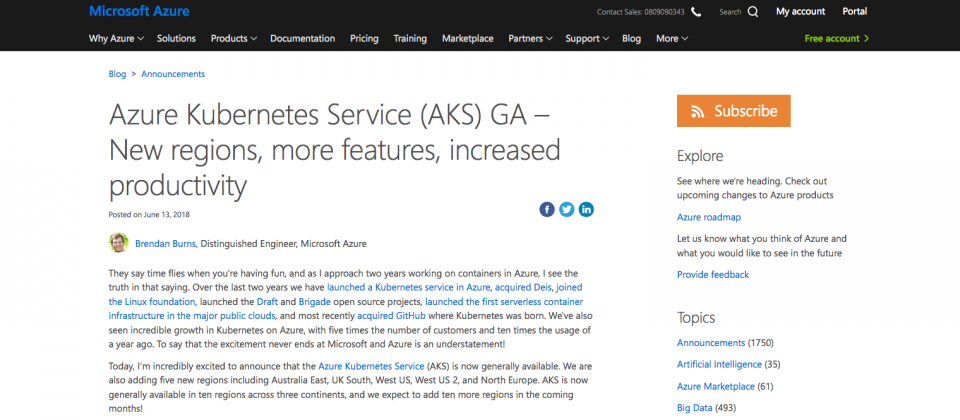Share the post on Facebook

[x=547, y=209]
